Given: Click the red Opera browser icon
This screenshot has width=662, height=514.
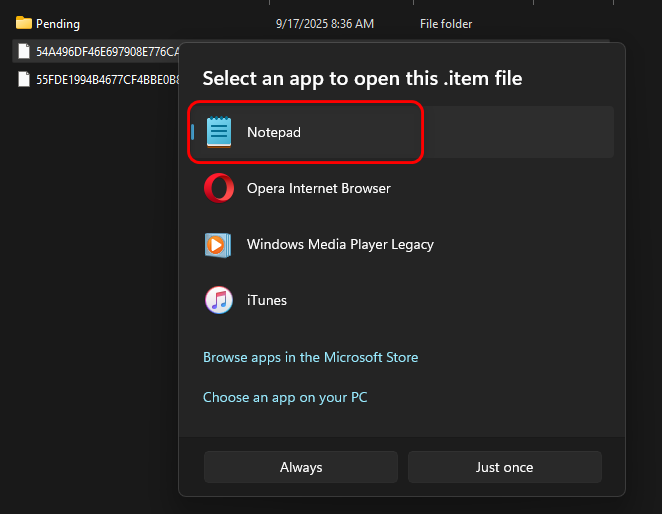Looking at the screenshot, I should 219,188.
